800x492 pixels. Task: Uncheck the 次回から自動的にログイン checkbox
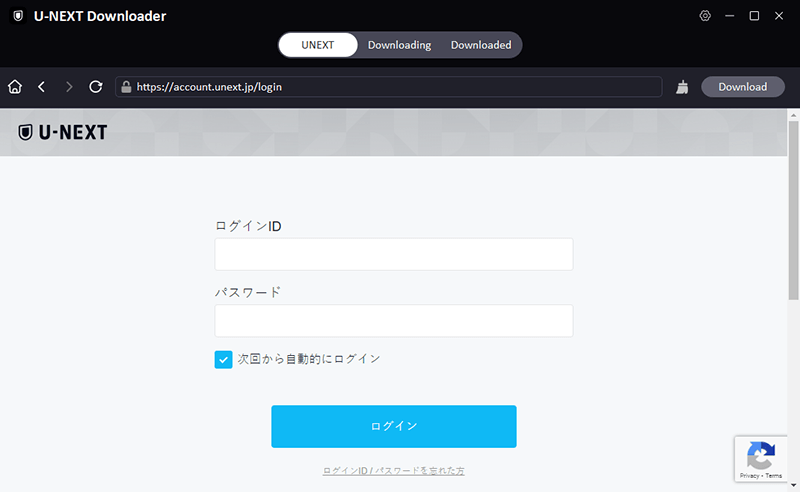(223, 359)
